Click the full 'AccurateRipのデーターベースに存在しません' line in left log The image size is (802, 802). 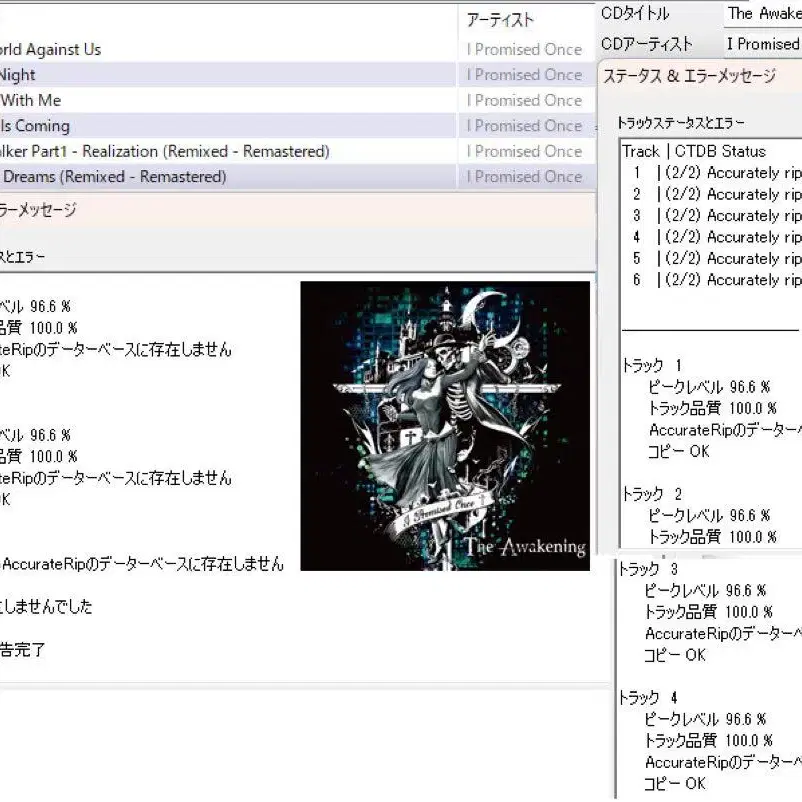pyautogui.click(x=143, y=564)
